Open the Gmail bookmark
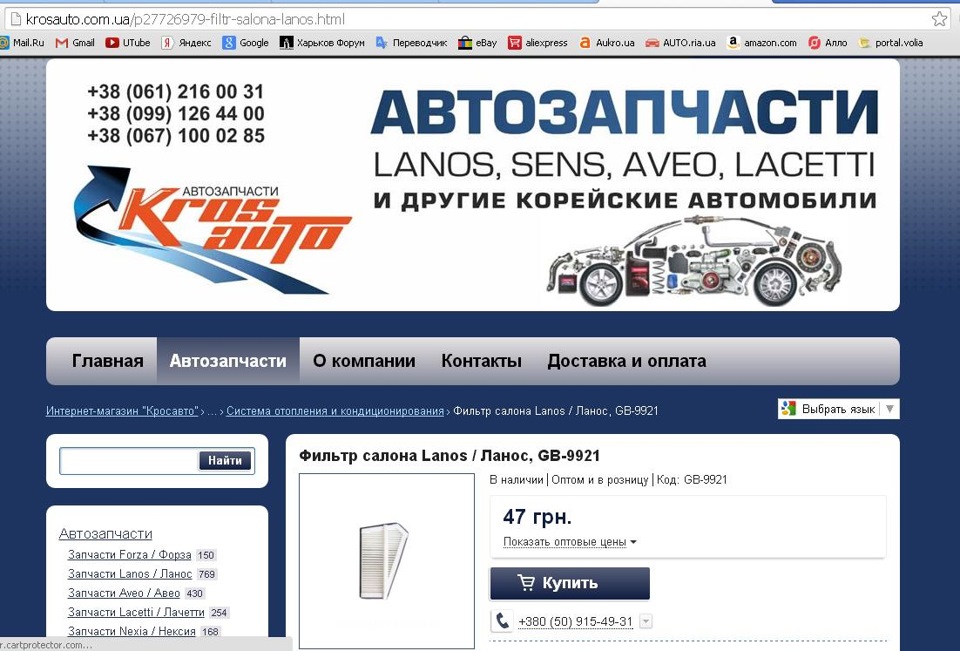960x651 pixels. (75, 43)
